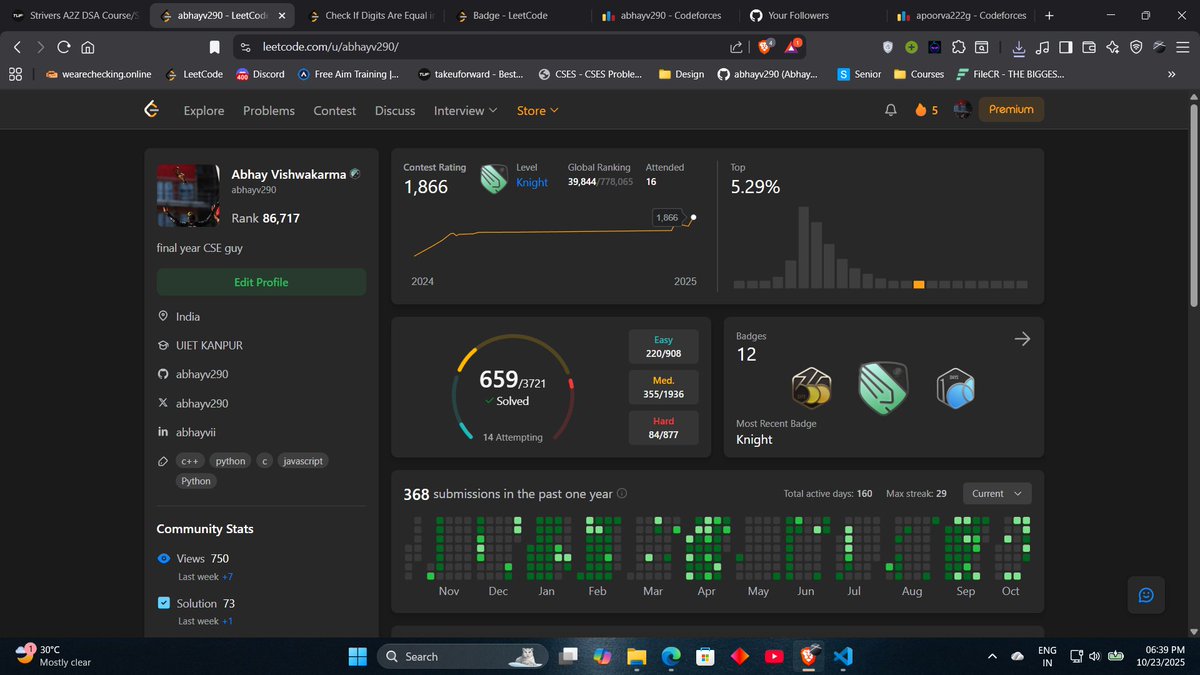
Task: Expand the Store dropdown menu
Action: tap(537, 110)
